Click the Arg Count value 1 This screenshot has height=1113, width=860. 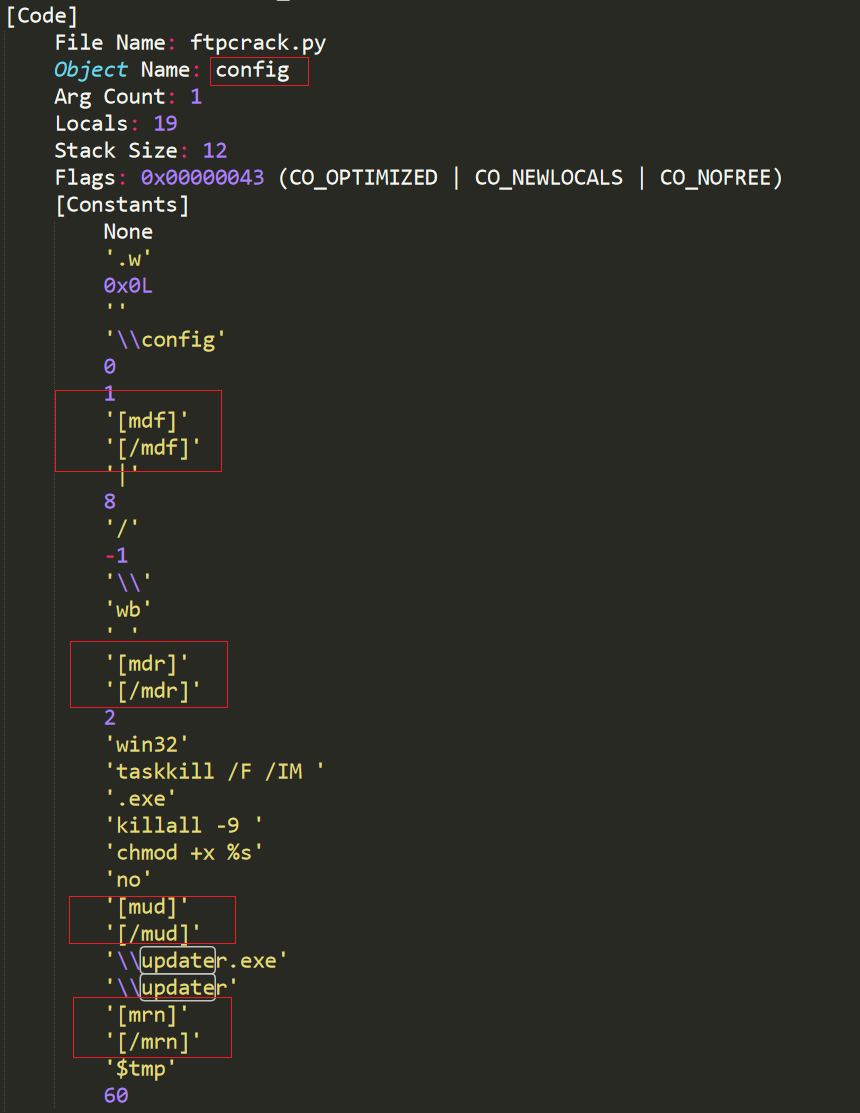[x=196, y=97]
